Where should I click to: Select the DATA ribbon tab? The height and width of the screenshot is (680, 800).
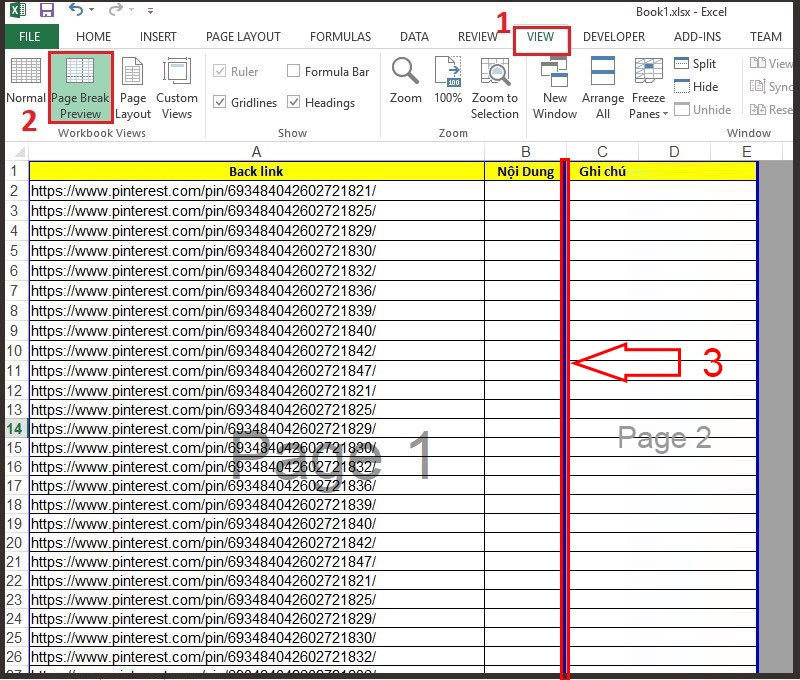point(414,37)
